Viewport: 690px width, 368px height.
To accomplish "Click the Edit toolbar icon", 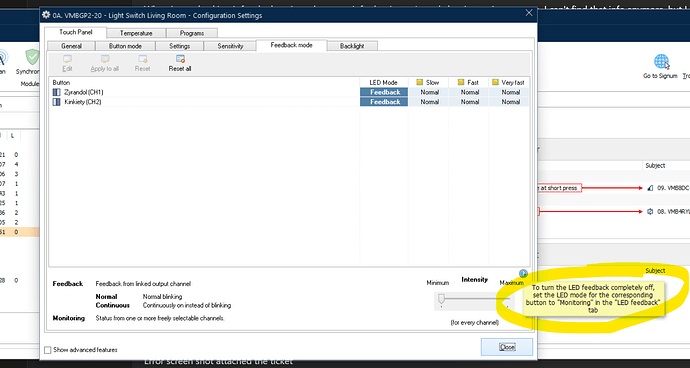I will click(x=67, y=59).
